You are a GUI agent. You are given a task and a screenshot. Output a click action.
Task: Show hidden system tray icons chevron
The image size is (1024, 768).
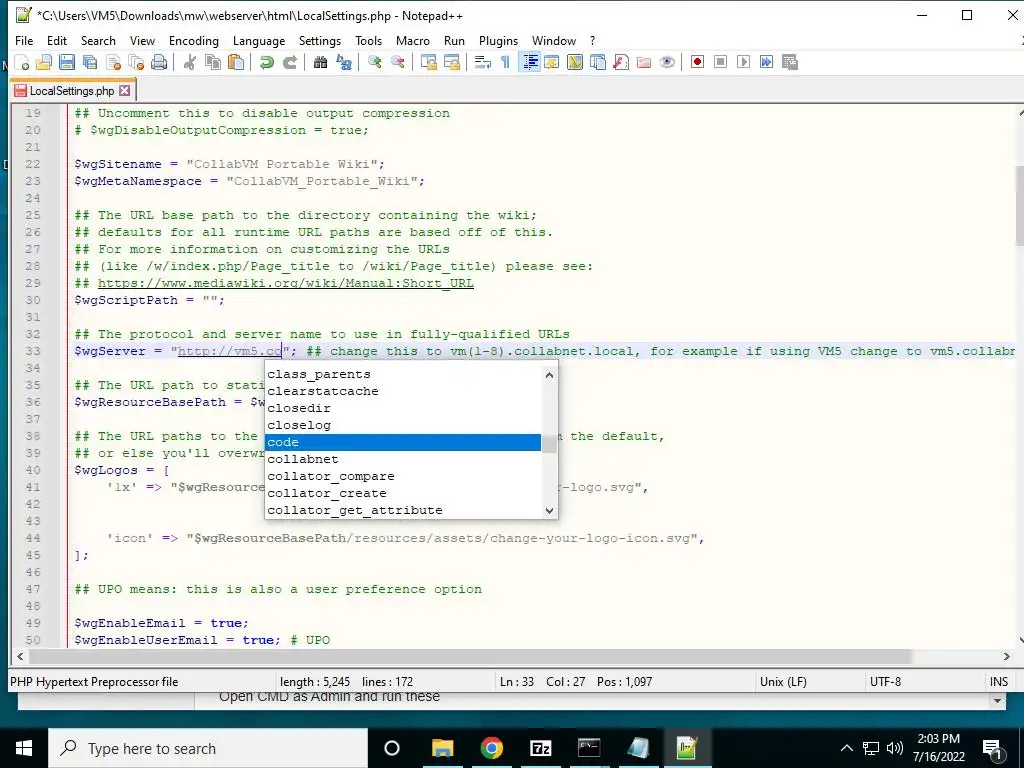[x=846, y=748]
